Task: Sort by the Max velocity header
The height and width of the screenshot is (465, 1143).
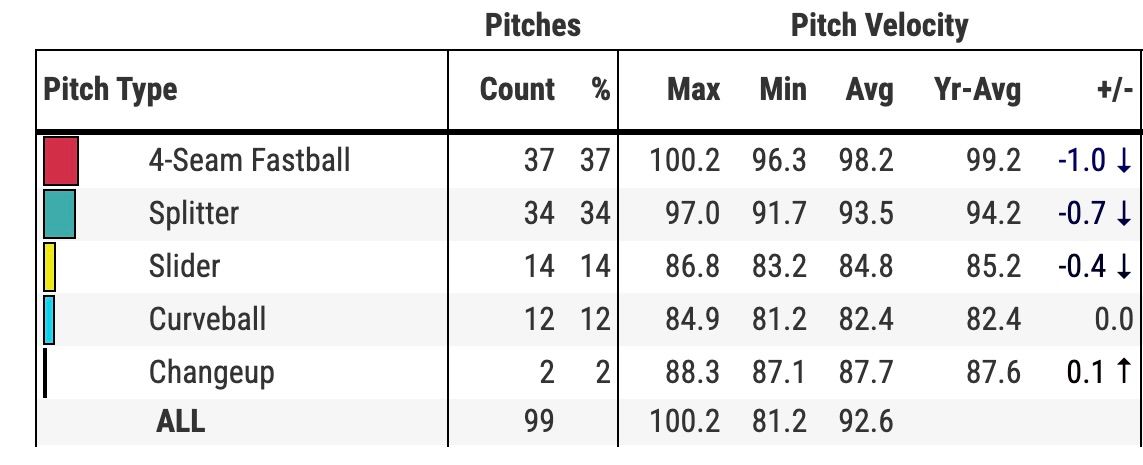Action: (693, 90)
